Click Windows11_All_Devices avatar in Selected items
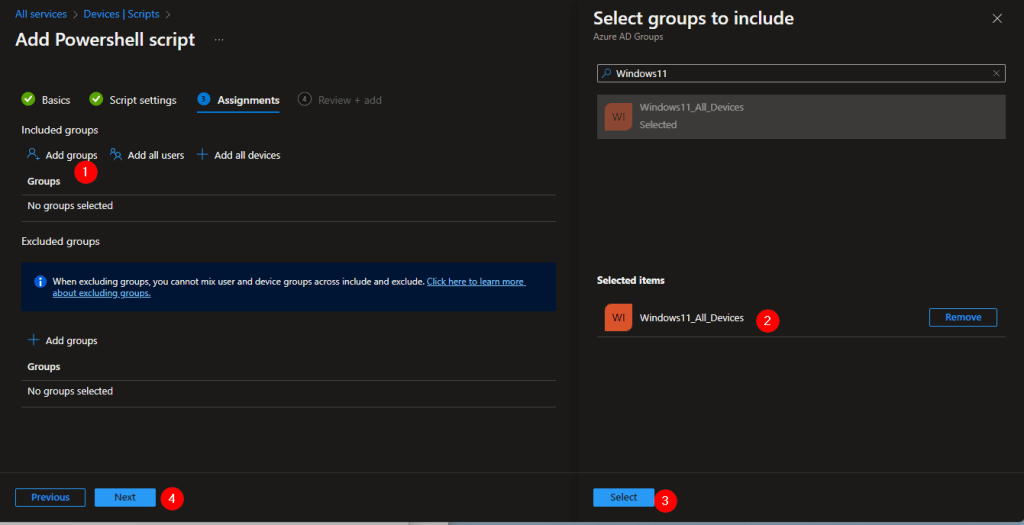This screenshot has width=1024, height=525. (618, 318)
